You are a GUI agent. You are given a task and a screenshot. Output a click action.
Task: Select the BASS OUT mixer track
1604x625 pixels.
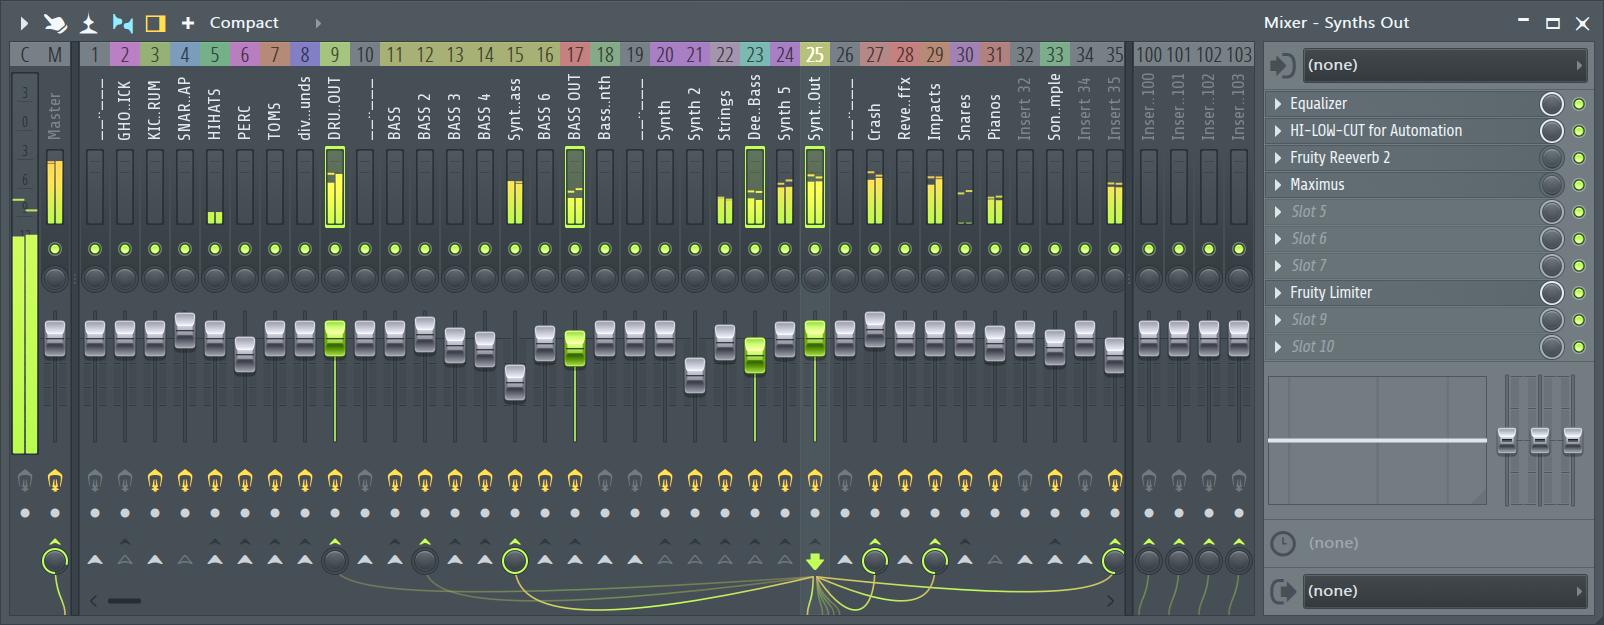[x=575, y=110]
